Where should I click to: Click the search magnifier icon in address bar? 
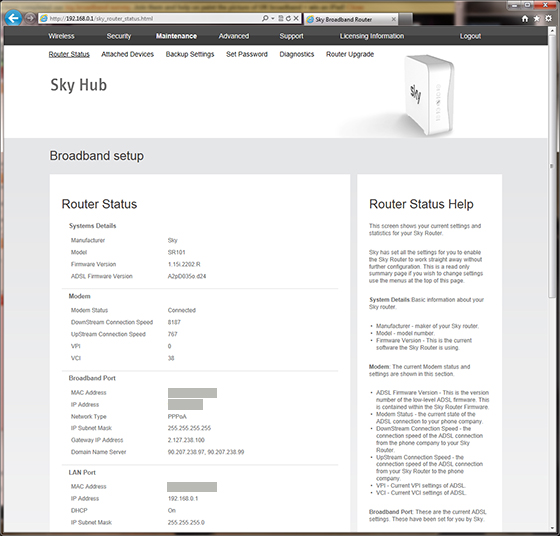click(x=265, y=18)
